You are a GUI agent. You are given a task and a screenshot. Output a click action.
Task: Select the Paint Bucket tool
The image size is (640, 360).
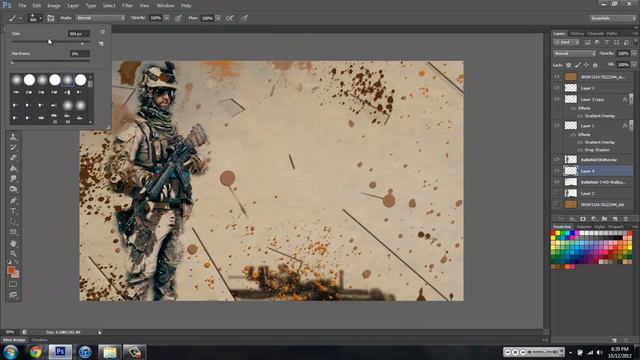click(x=13, y=168)
